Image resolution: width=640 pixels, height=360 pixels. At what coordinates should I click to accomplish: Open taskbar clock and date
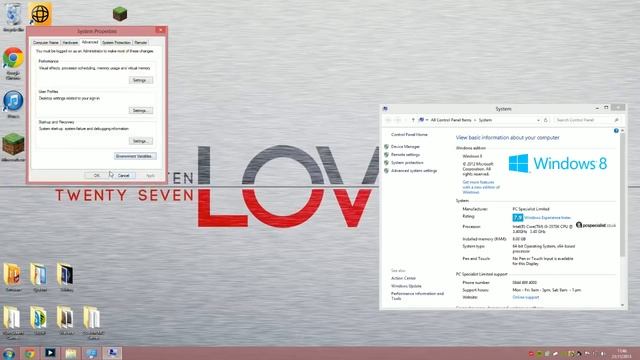tap(622, 353)
